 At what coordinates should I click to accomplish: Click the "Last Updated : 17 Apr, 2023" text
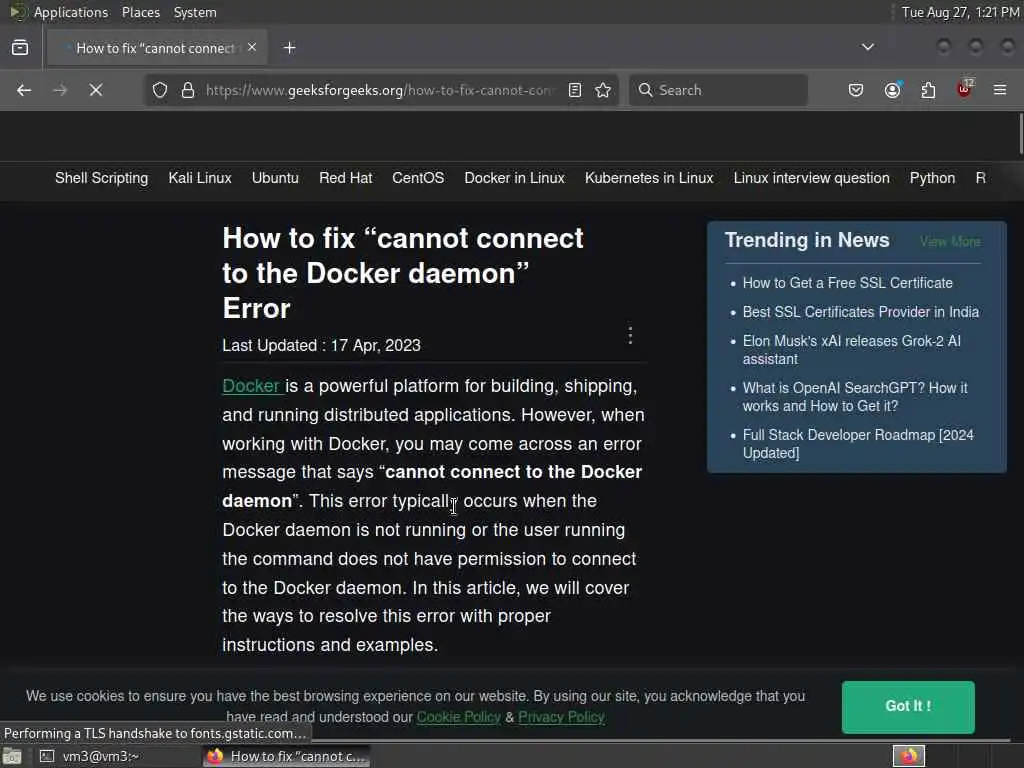point(321,345)
